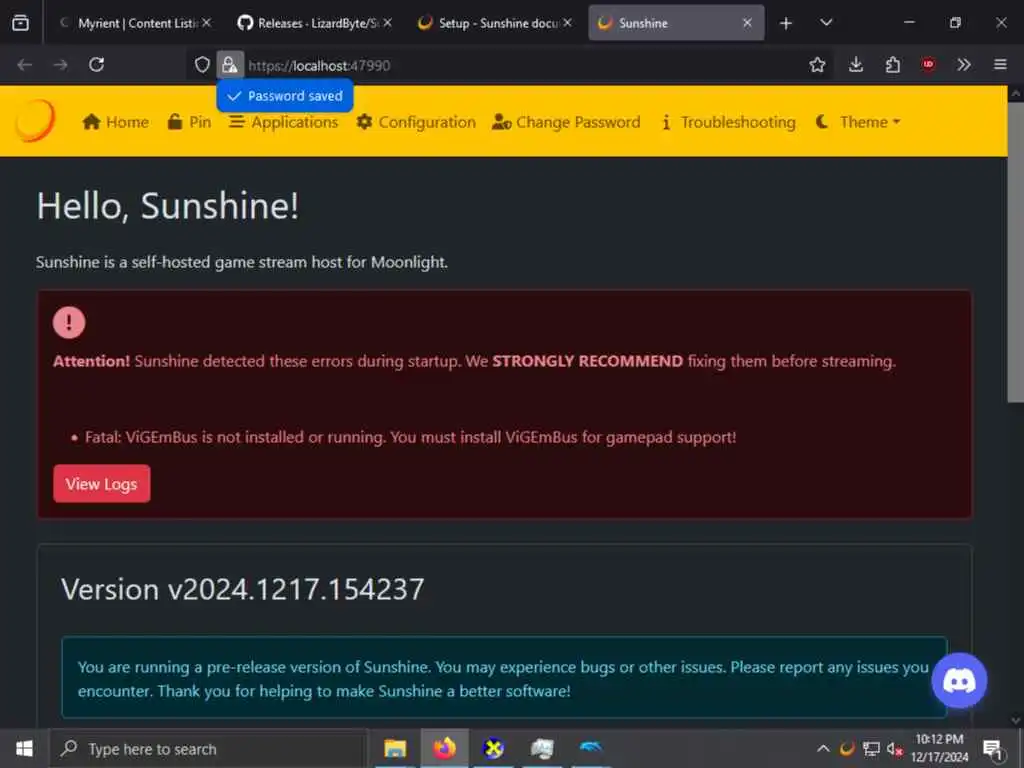Reload the current page
The image size is (1024, 768).
click(97, 65)
